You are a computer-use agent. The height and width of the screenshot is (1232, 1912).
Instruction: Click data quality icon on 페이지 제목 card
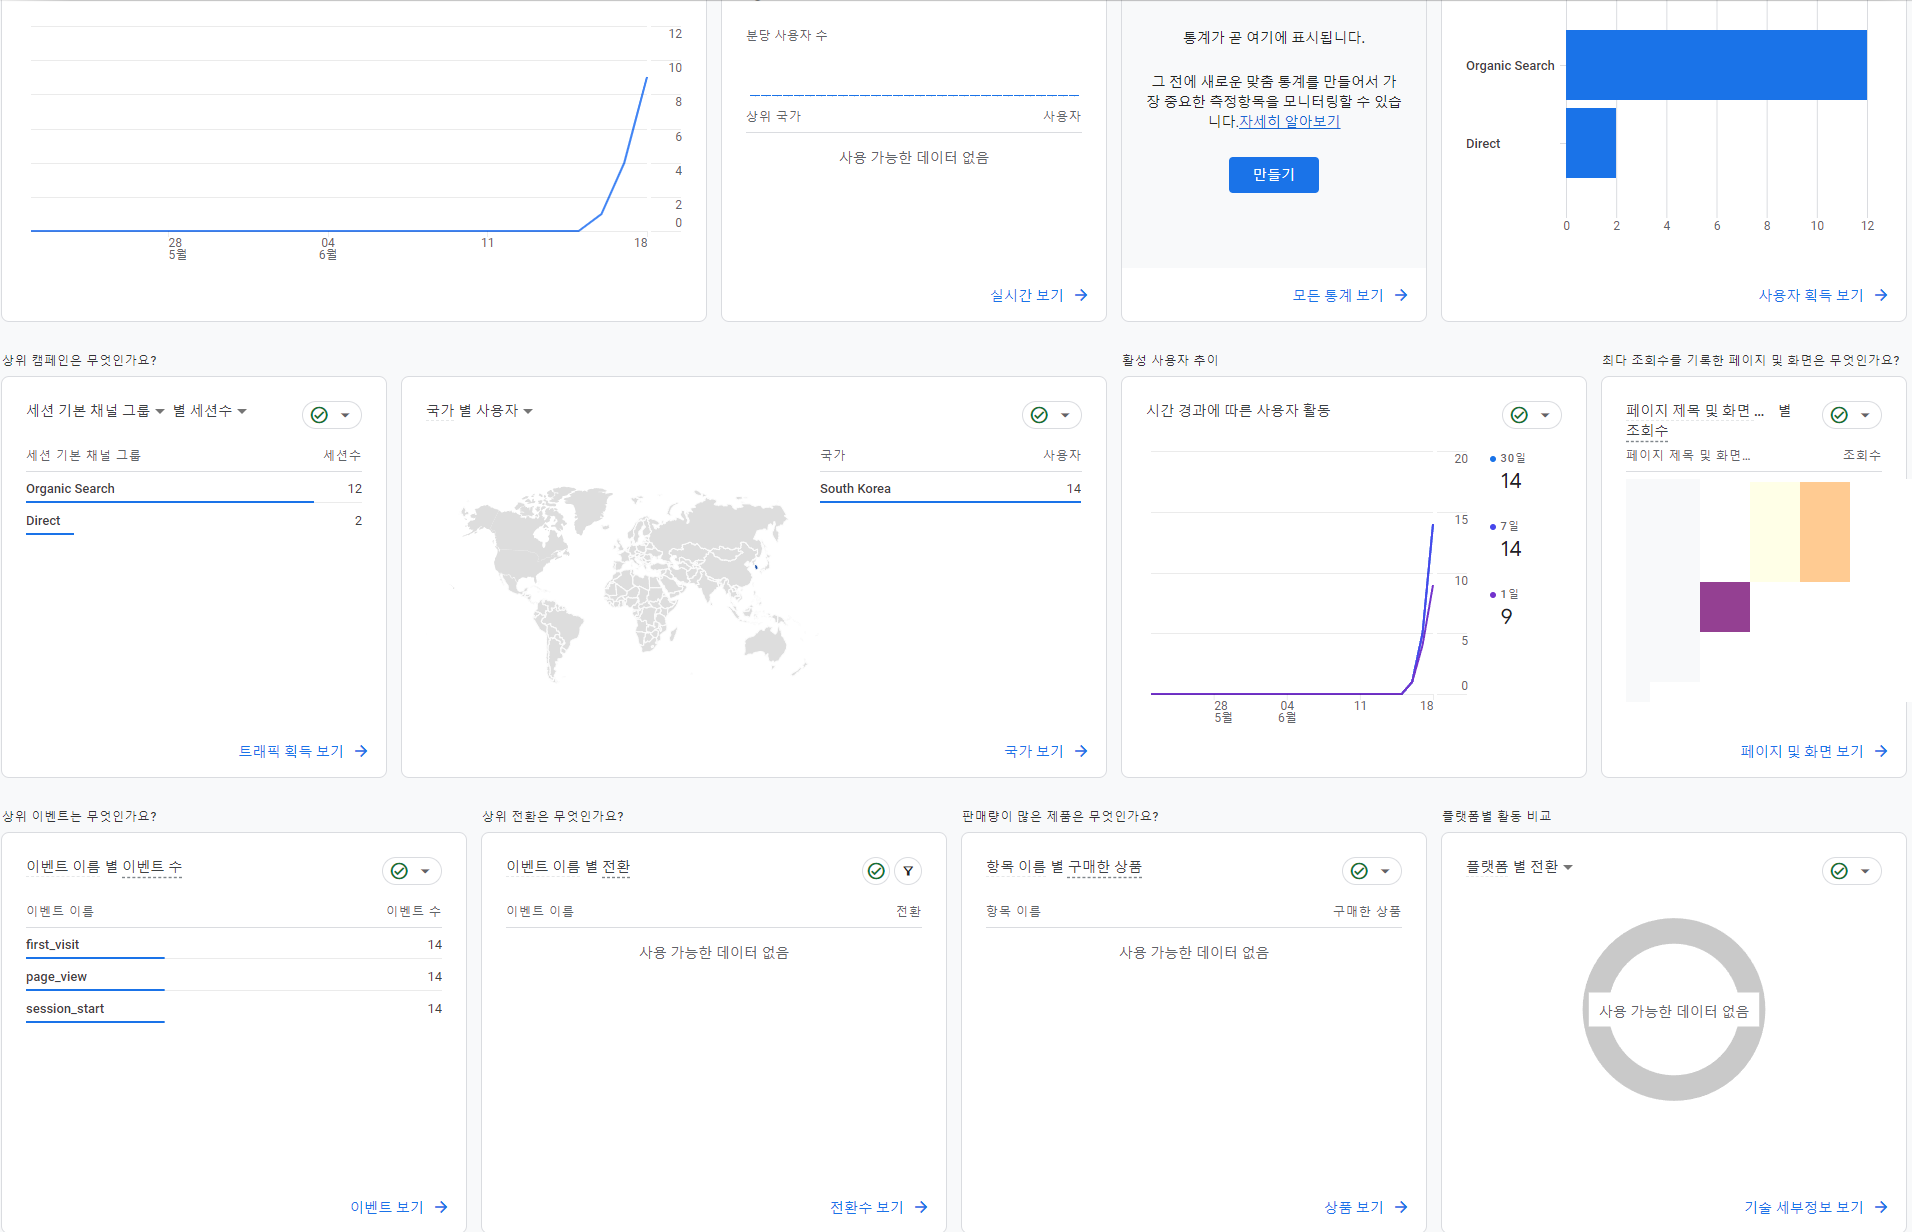tap(1838, 414)
